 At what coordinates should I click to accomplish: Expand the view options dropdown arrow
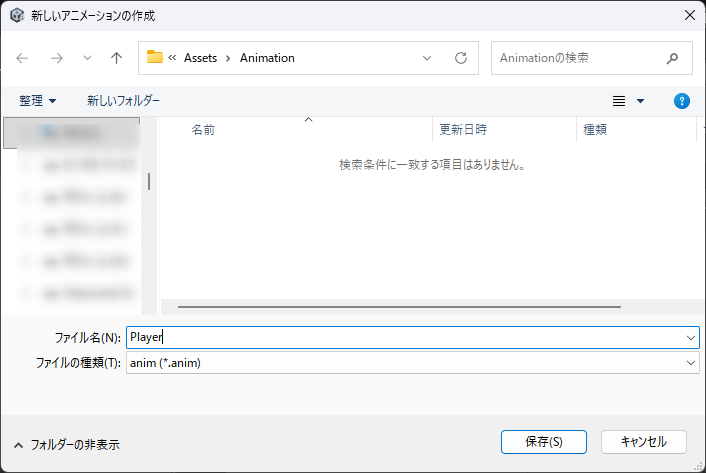(640, 101)
